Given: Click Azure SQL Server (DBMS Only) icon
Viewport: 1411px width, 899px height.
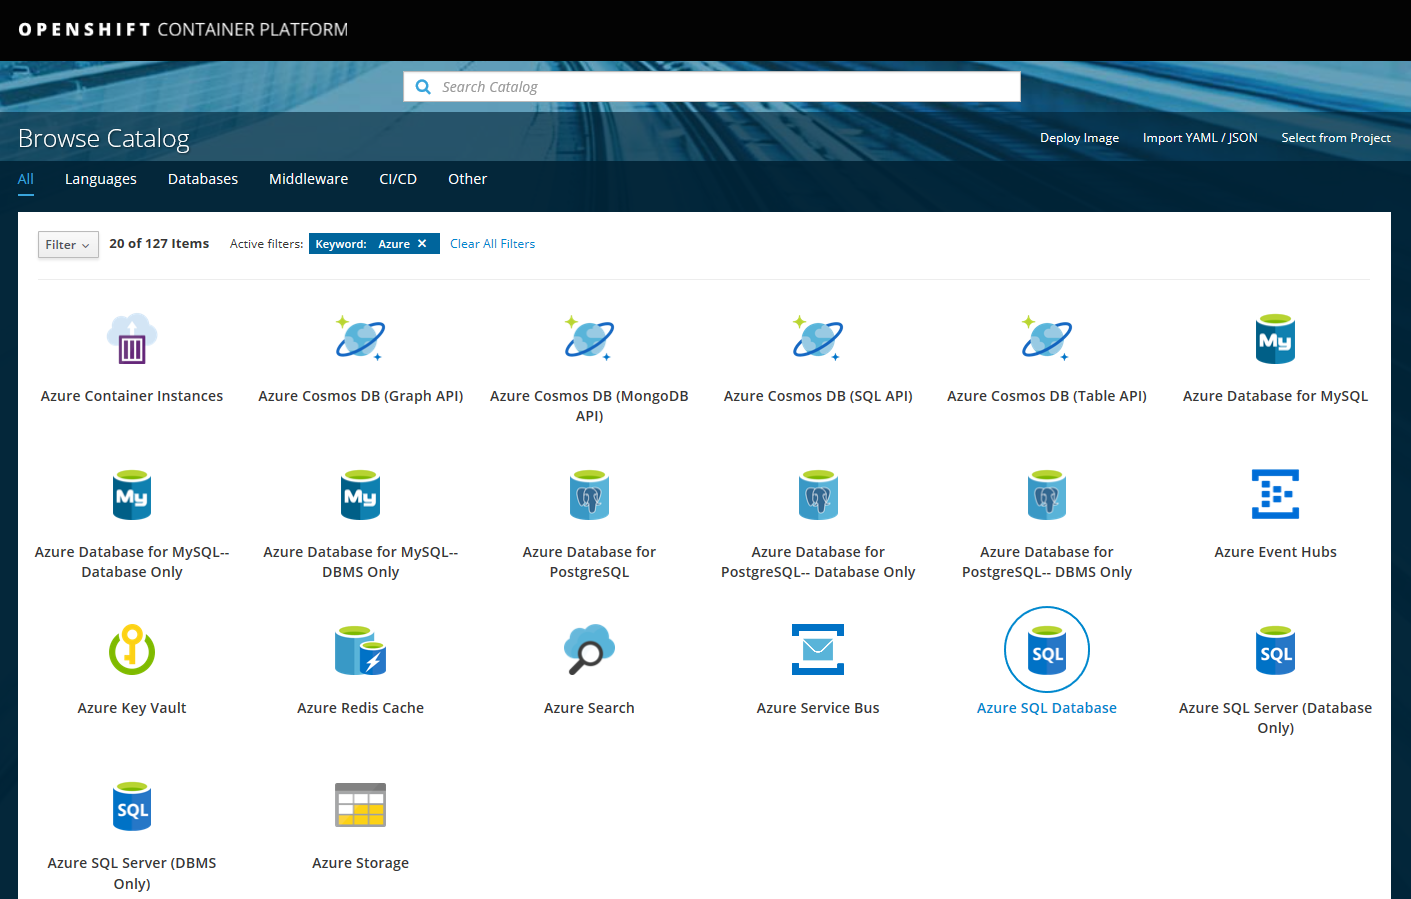Looking at the screenshot, I should pos(132,806).
